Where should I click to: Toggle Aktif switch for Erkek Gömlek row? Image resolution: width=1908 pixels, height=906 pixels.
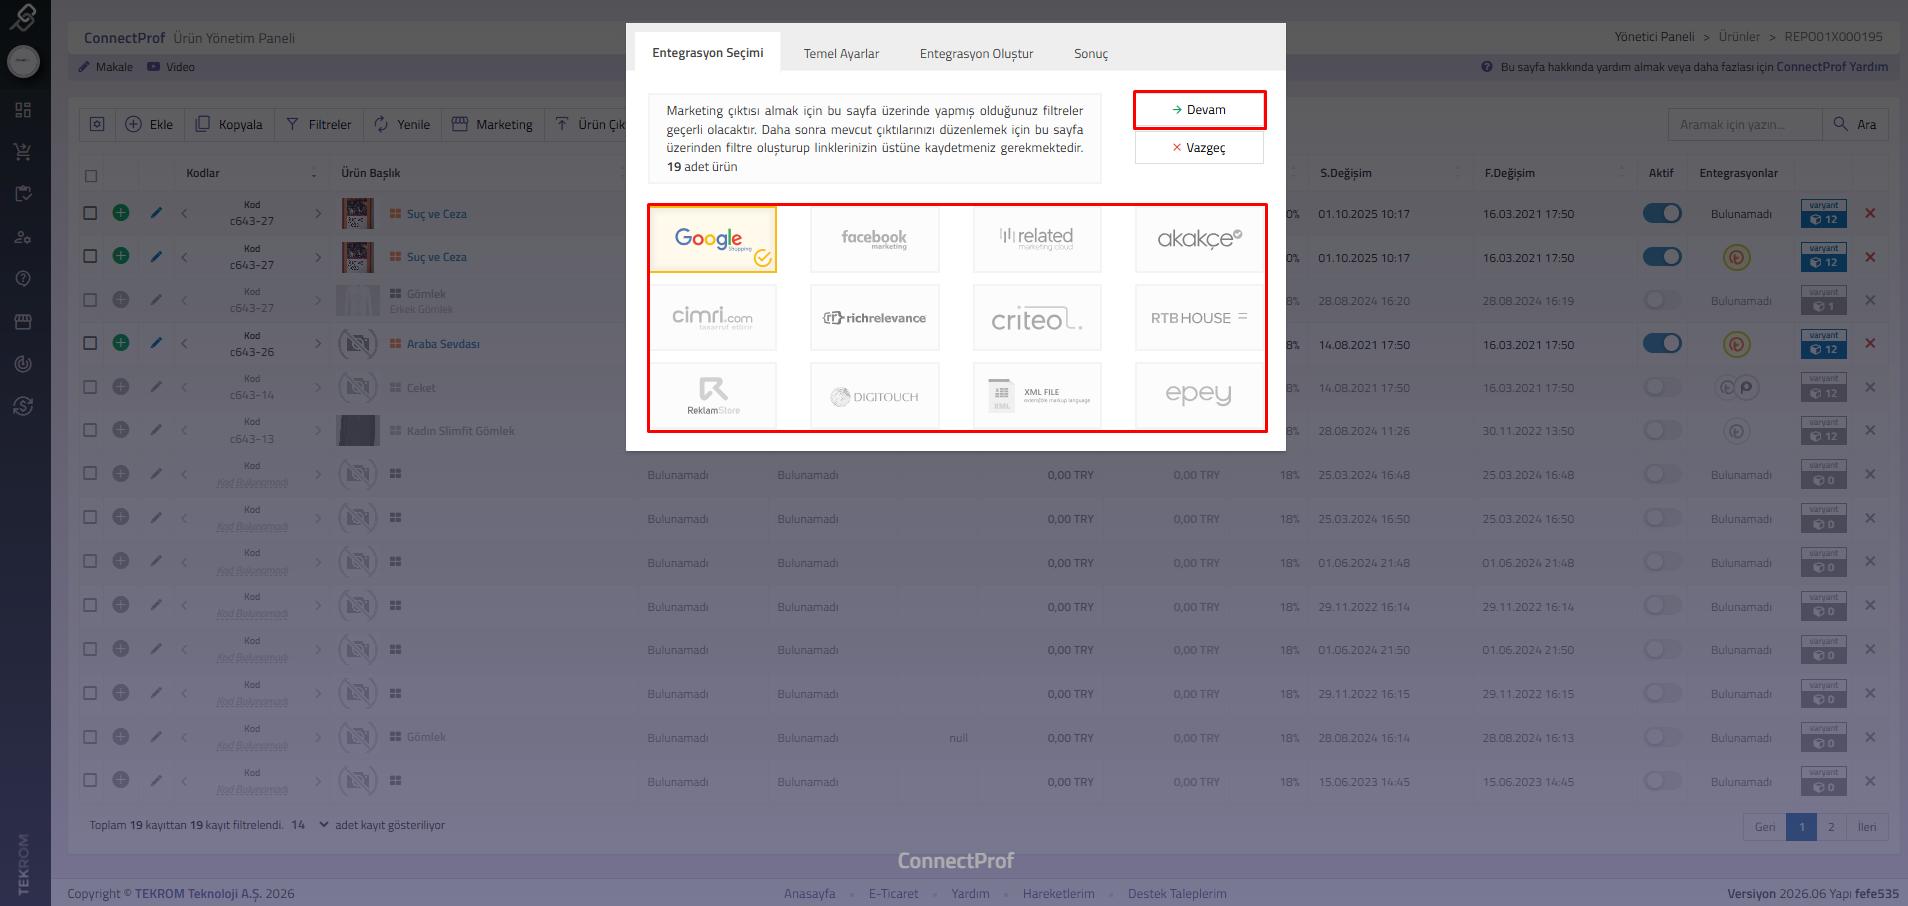[x=1662, y=299]
